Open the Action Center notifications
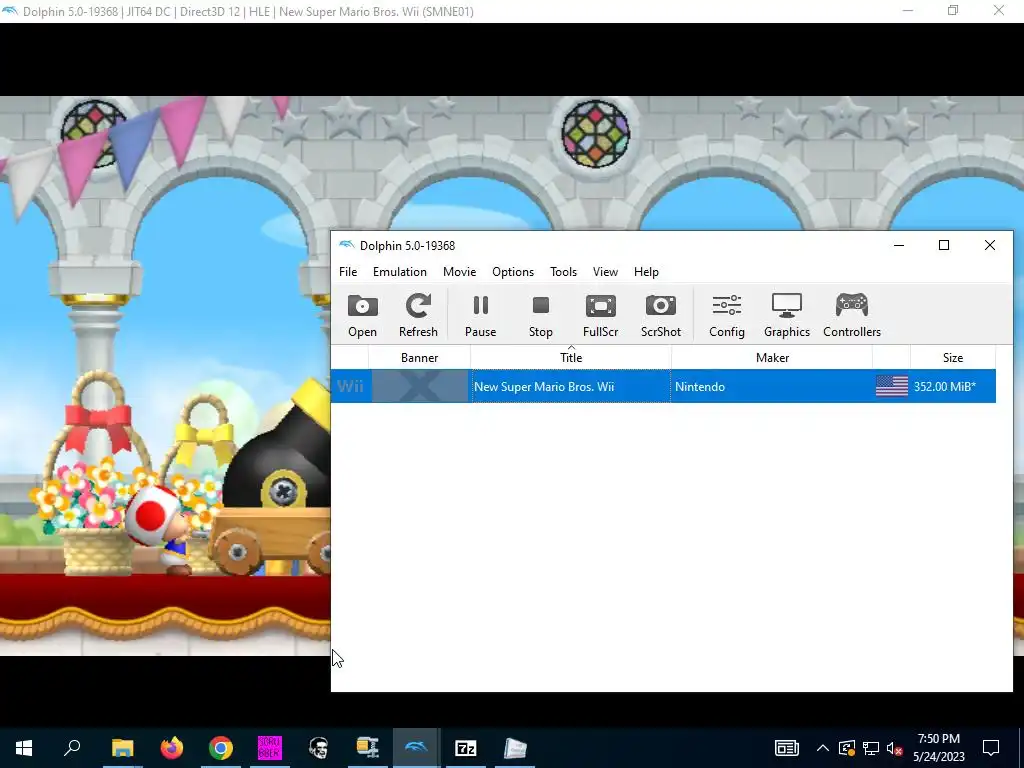Viewport: 1024px width, 768px height. tap(991, 748)
